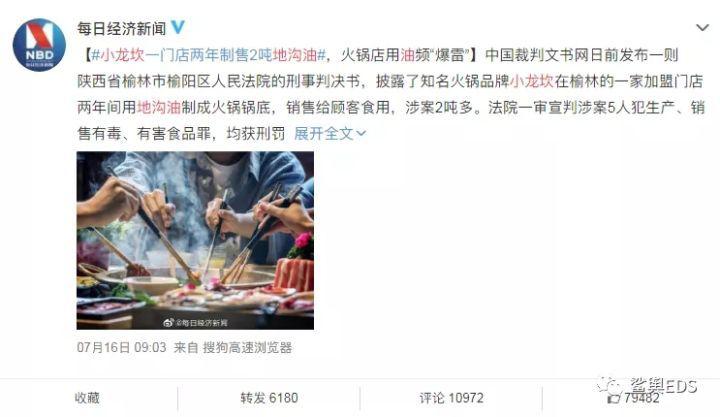Select the 转发 6180 repost tab
This screenshot has width=720, height=417.
tap(269, 398)
